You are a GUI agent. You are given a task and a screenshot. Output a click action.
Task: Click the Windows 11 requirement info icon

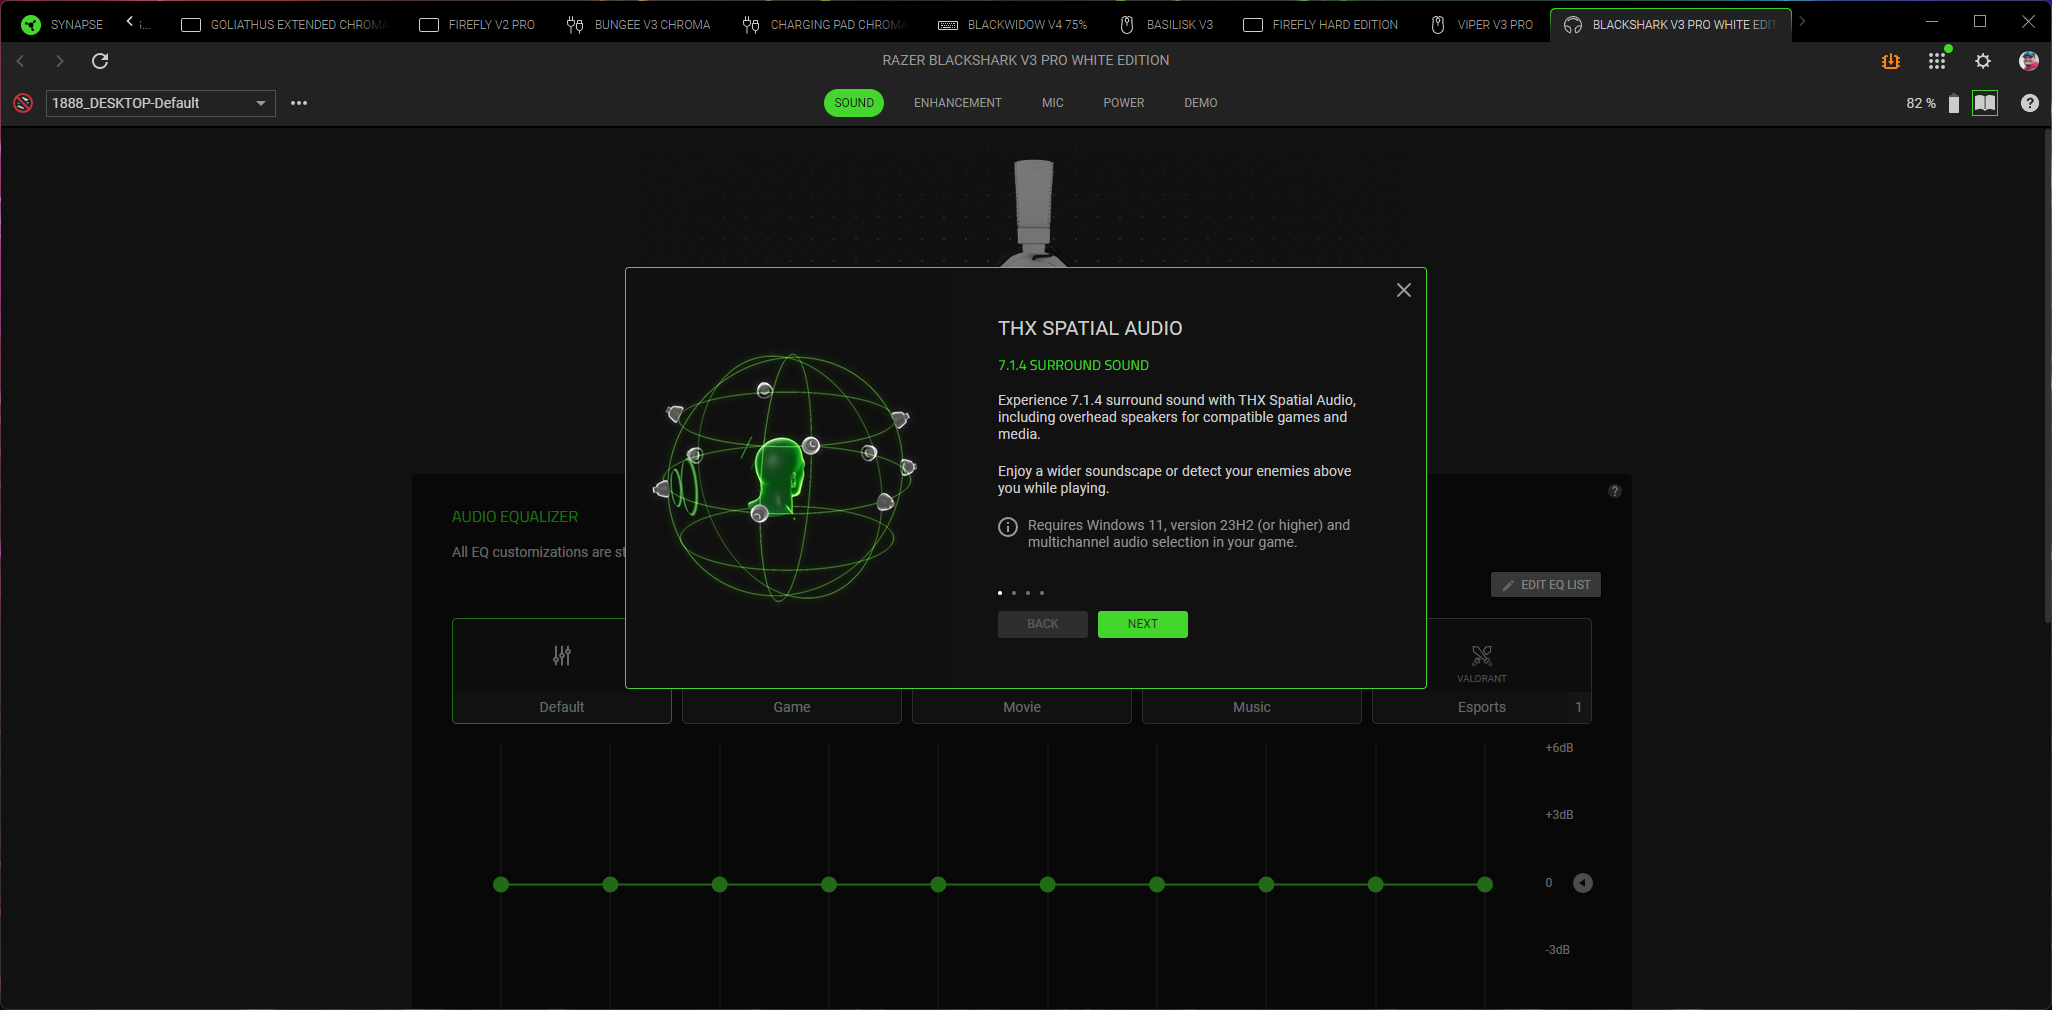pyautogui.click(x=1008, y=527)
